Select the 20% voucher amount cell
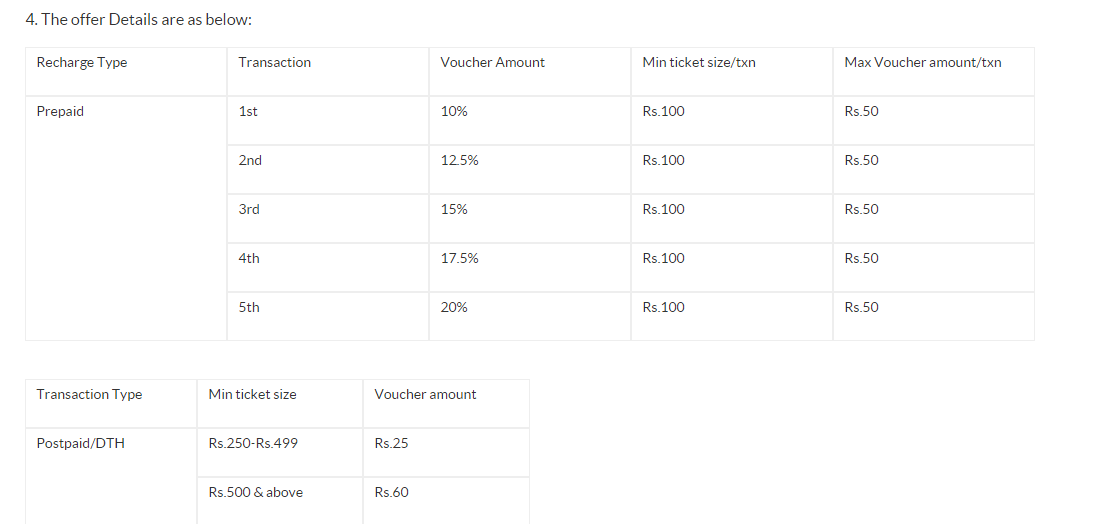 pos(454,308)
